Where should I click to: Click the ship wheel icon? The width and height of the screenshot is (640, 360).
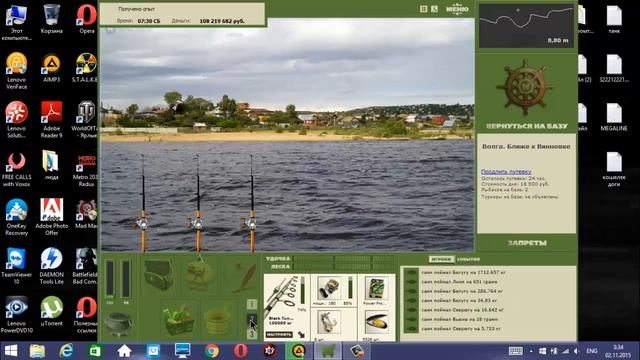(x=525, y=87)
